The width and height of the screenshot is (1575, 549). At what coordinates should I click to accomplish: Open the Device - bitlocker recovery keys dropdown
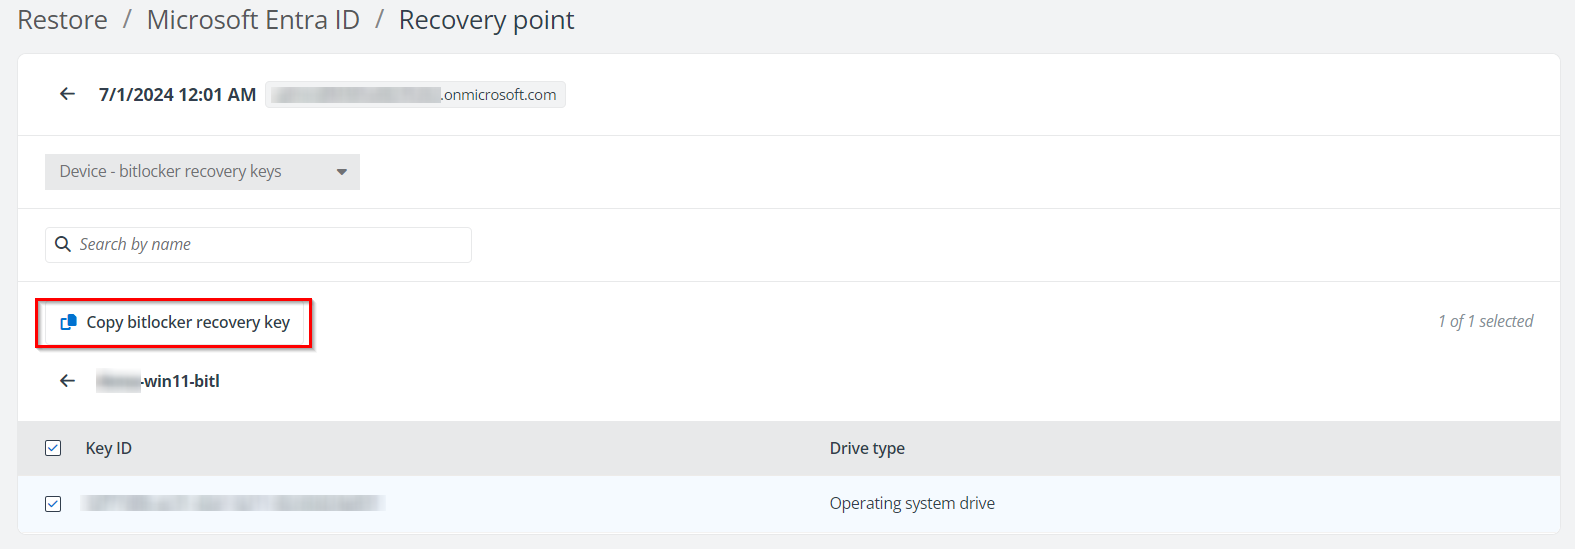201,172
